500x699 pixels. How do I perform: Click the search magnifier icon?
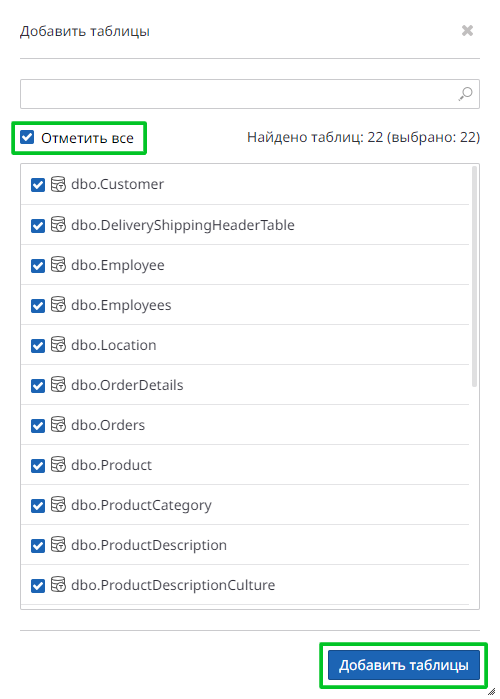coord(466,94)
